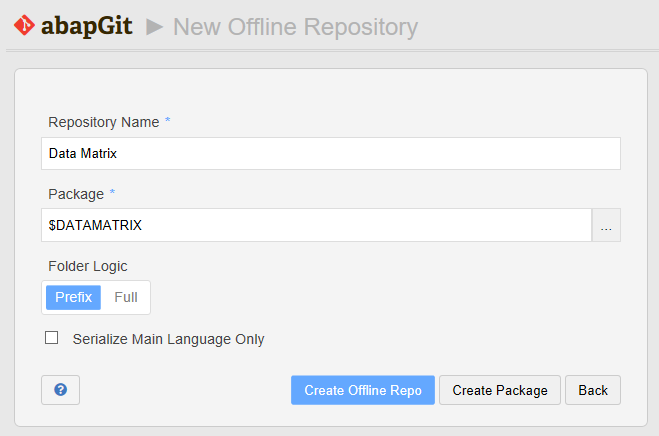Click the Create Package button
The width and height of the screenshot is (659, 436).
[500, 390]
